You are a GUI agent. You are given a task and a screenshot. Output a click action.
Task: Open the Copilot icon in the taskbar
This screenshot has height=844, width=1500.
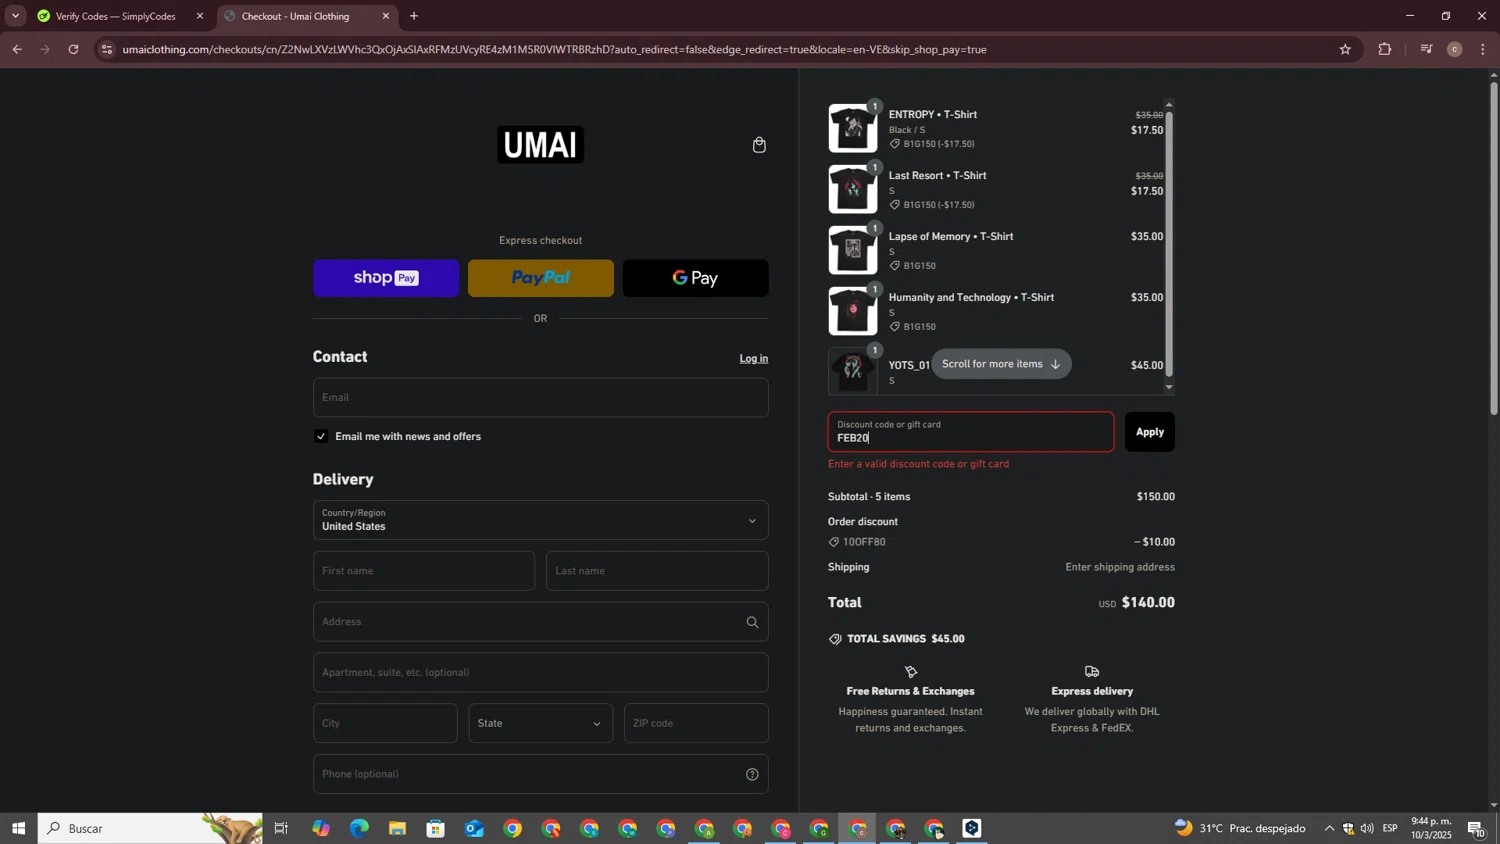(320, 828)
